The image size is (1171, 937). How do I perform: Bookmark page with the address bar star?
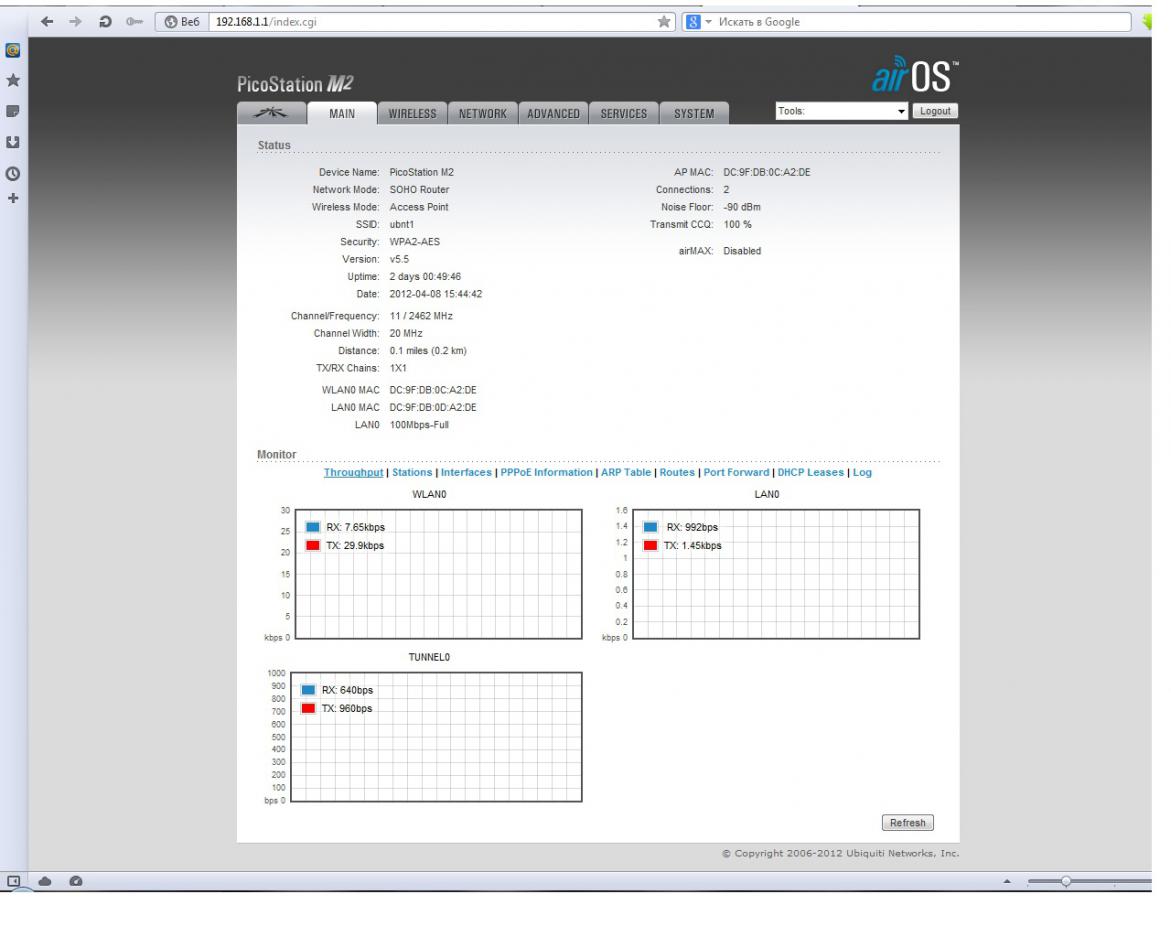coord(664,22)
